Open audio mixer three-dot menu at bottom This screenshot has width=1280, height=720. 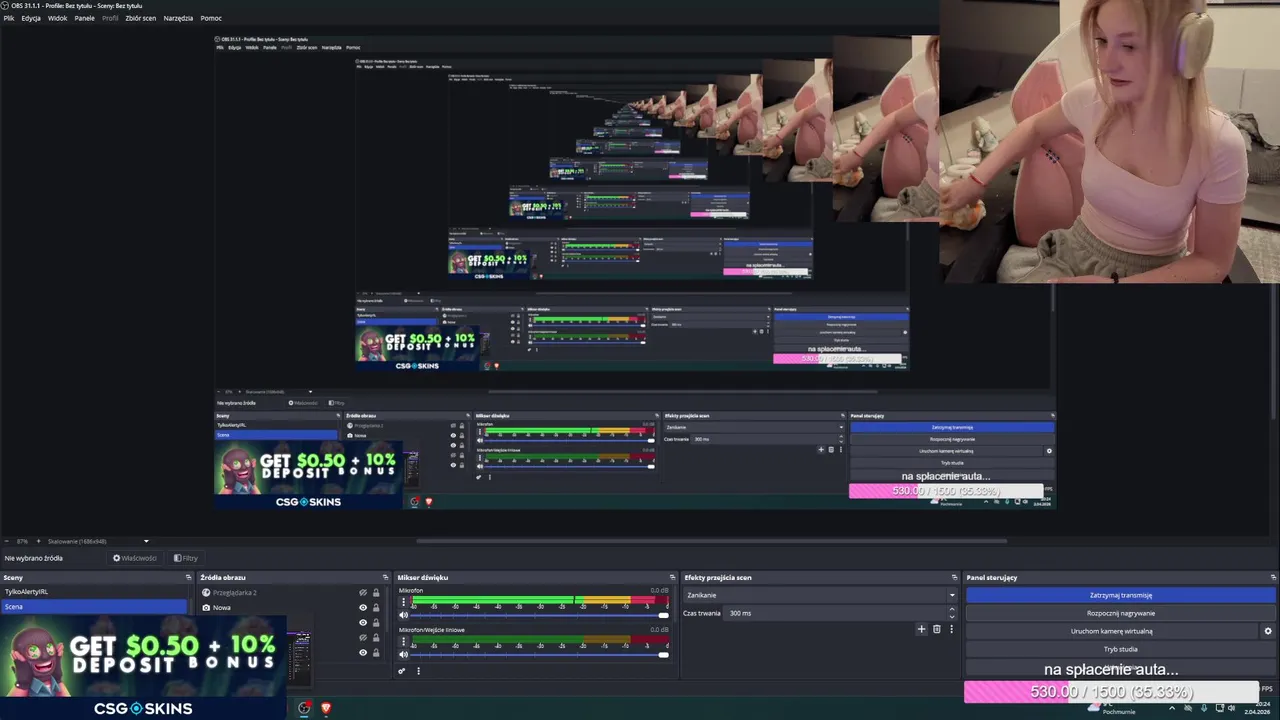(418, 671)
